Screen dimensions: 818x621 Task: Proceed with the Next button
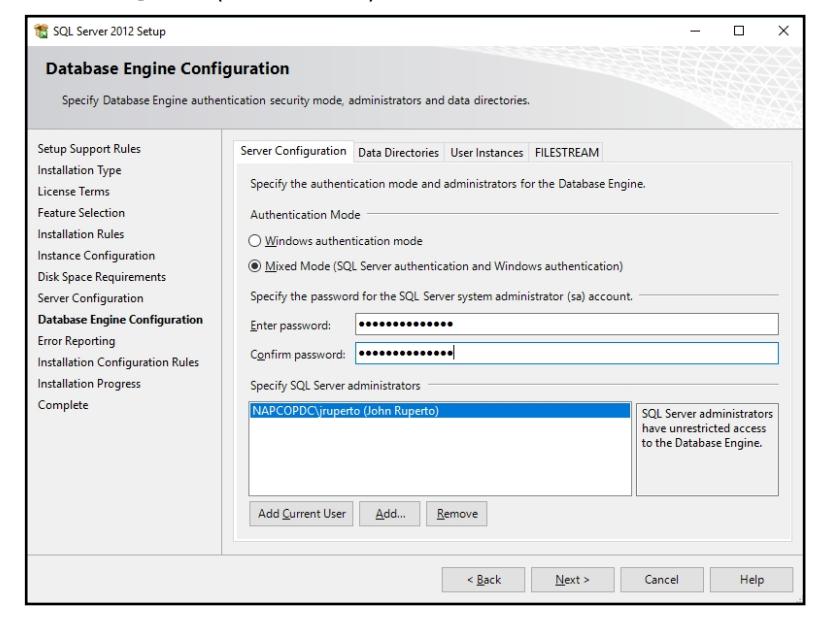[572, 580]
